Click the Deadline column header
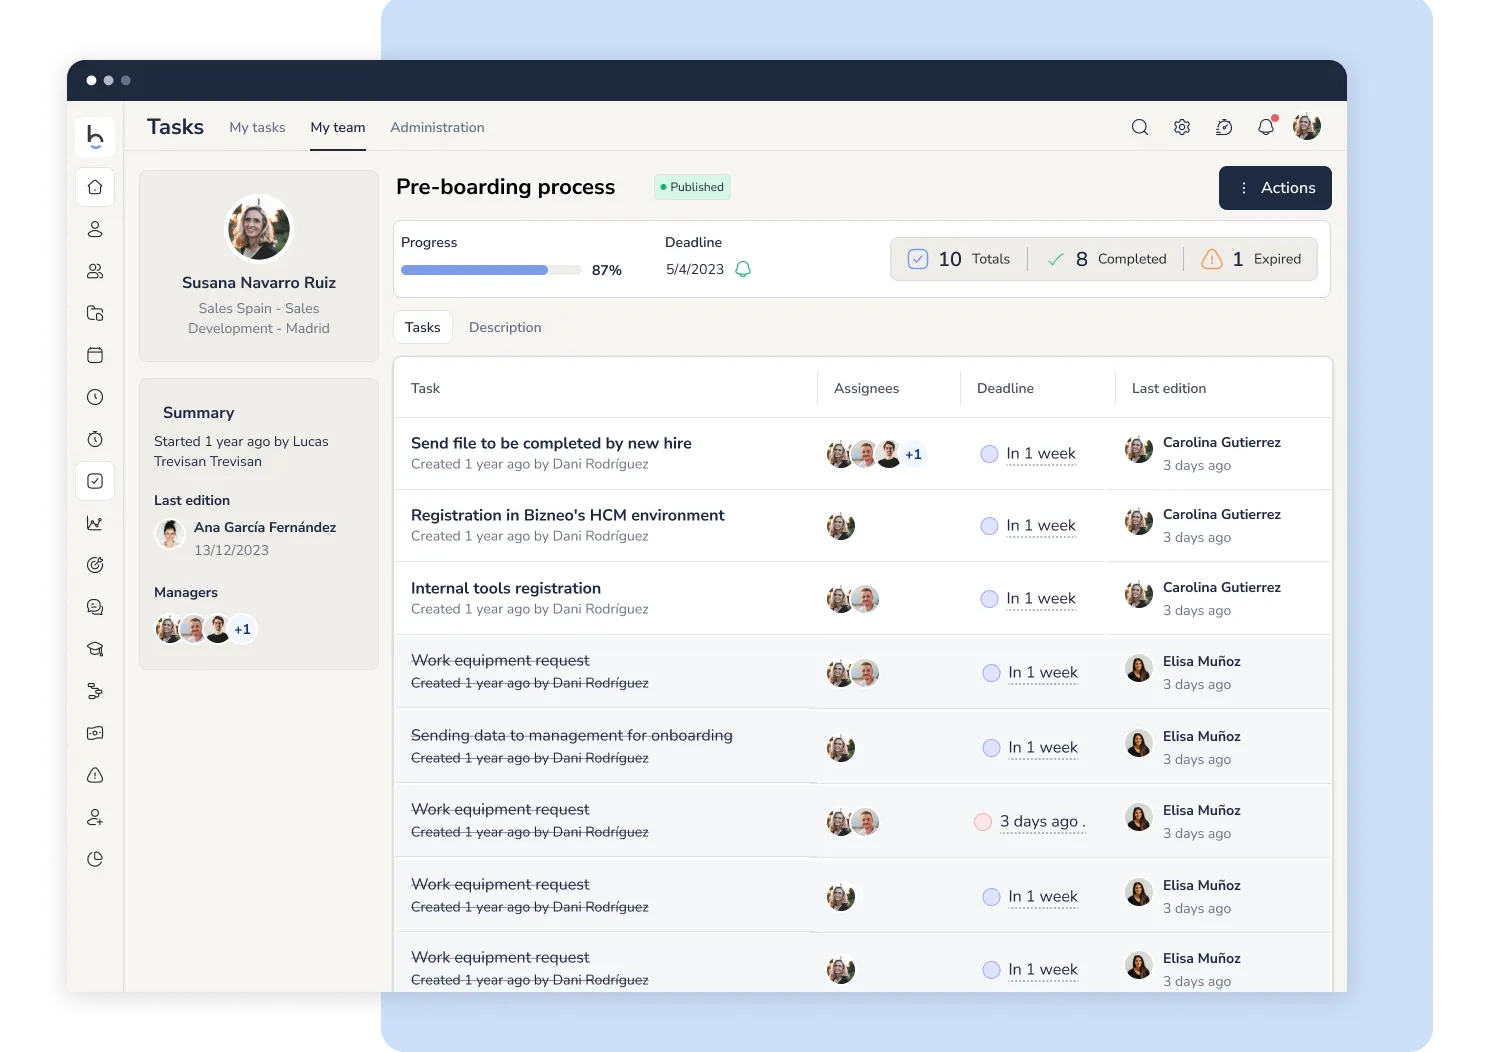Image resolution: width=1500 pixels, height=1052 pixels. click(x=1005, y=388)
